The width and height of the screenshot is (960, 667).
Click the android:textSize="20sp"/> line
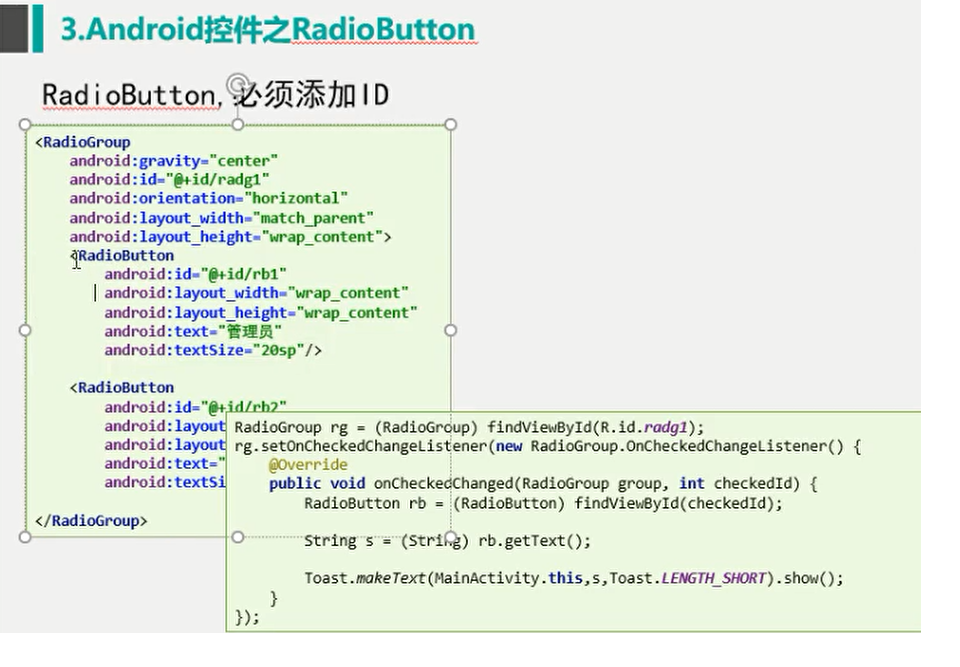point(213,350)
